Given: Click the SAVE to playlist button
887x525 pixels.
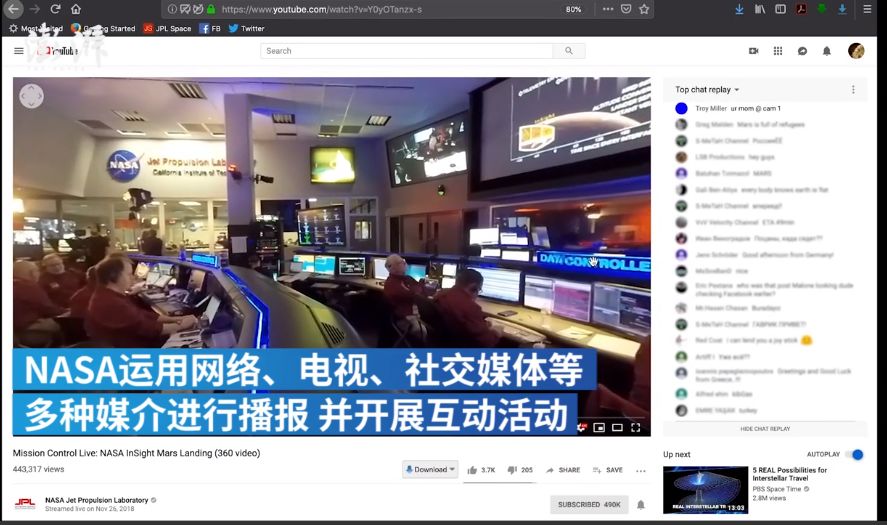Looking at the screenshot, I should click(608, 470).
